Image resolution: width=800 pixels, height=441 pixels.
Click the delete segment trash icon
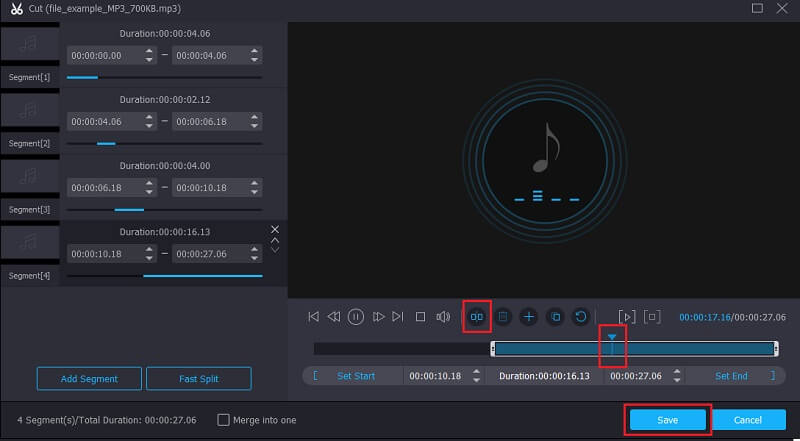pos(503,317)
